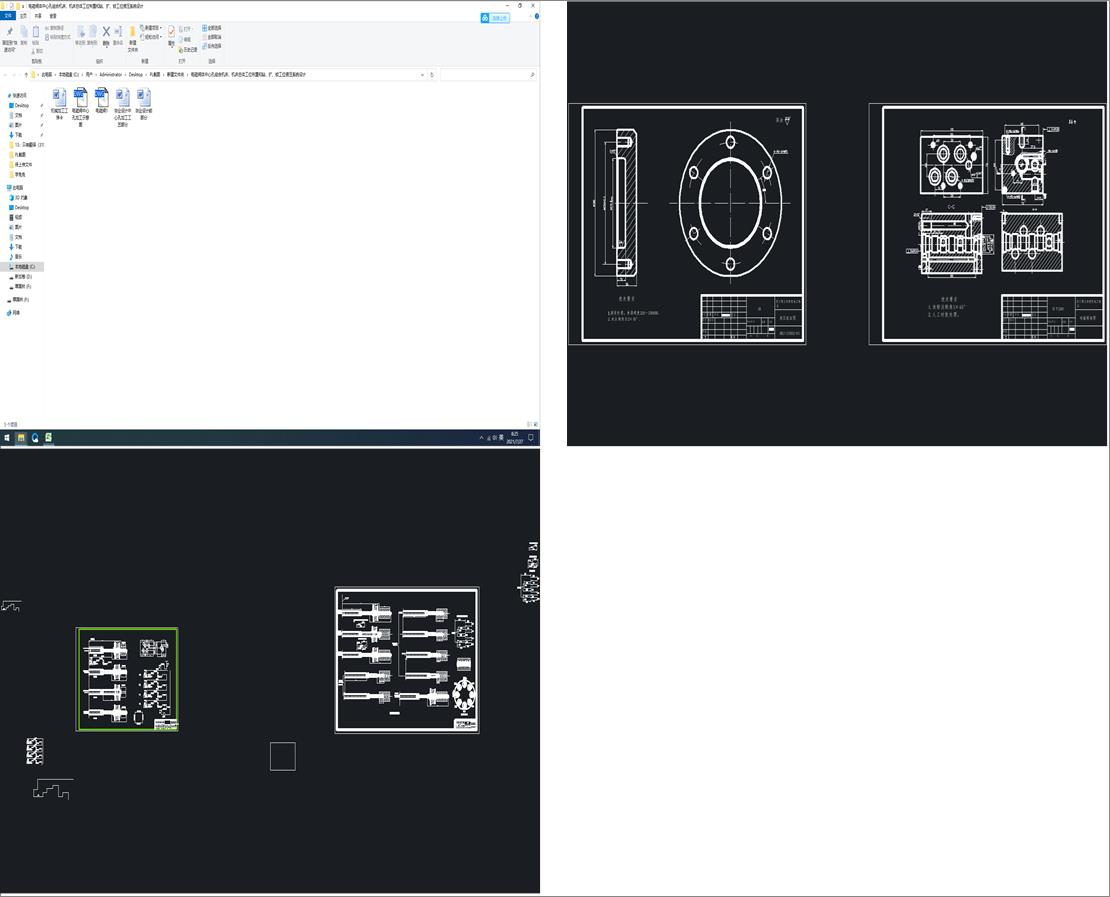Click the green-bordered CAD drawing sheet
This screenshot has height=897, width=1110.
[127, 680]
